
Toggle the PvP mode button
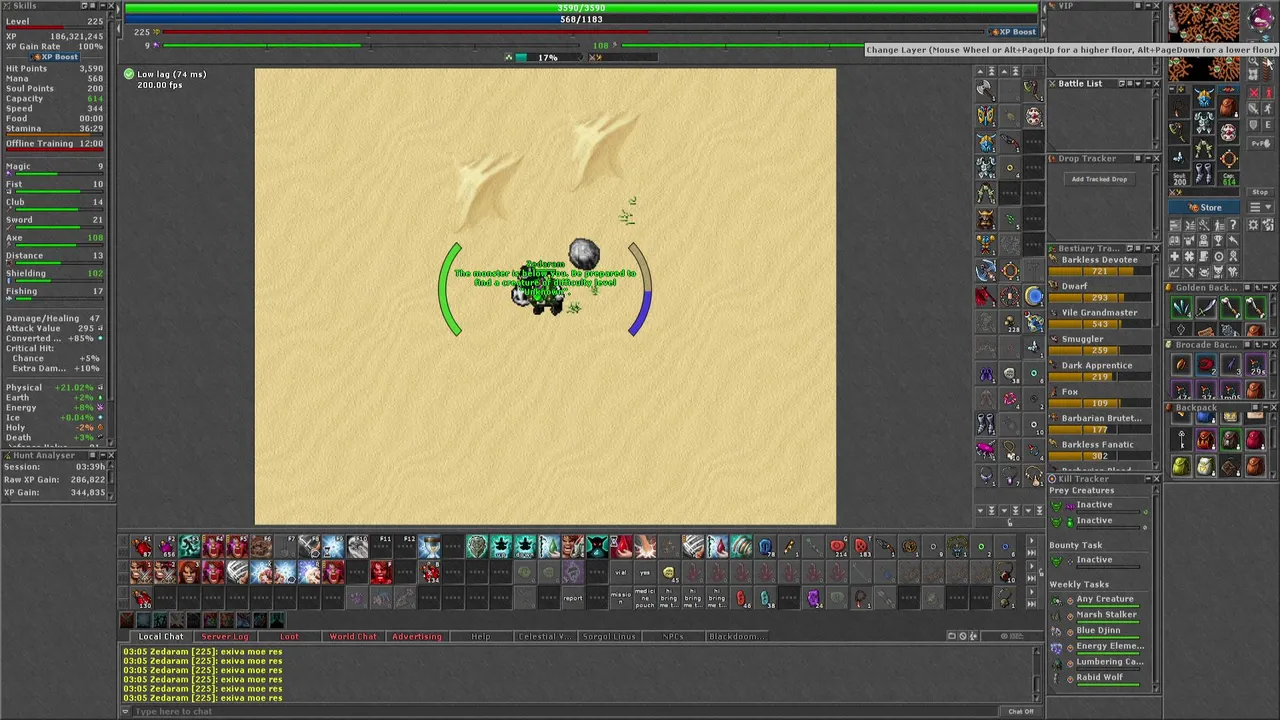(1261, 144)
